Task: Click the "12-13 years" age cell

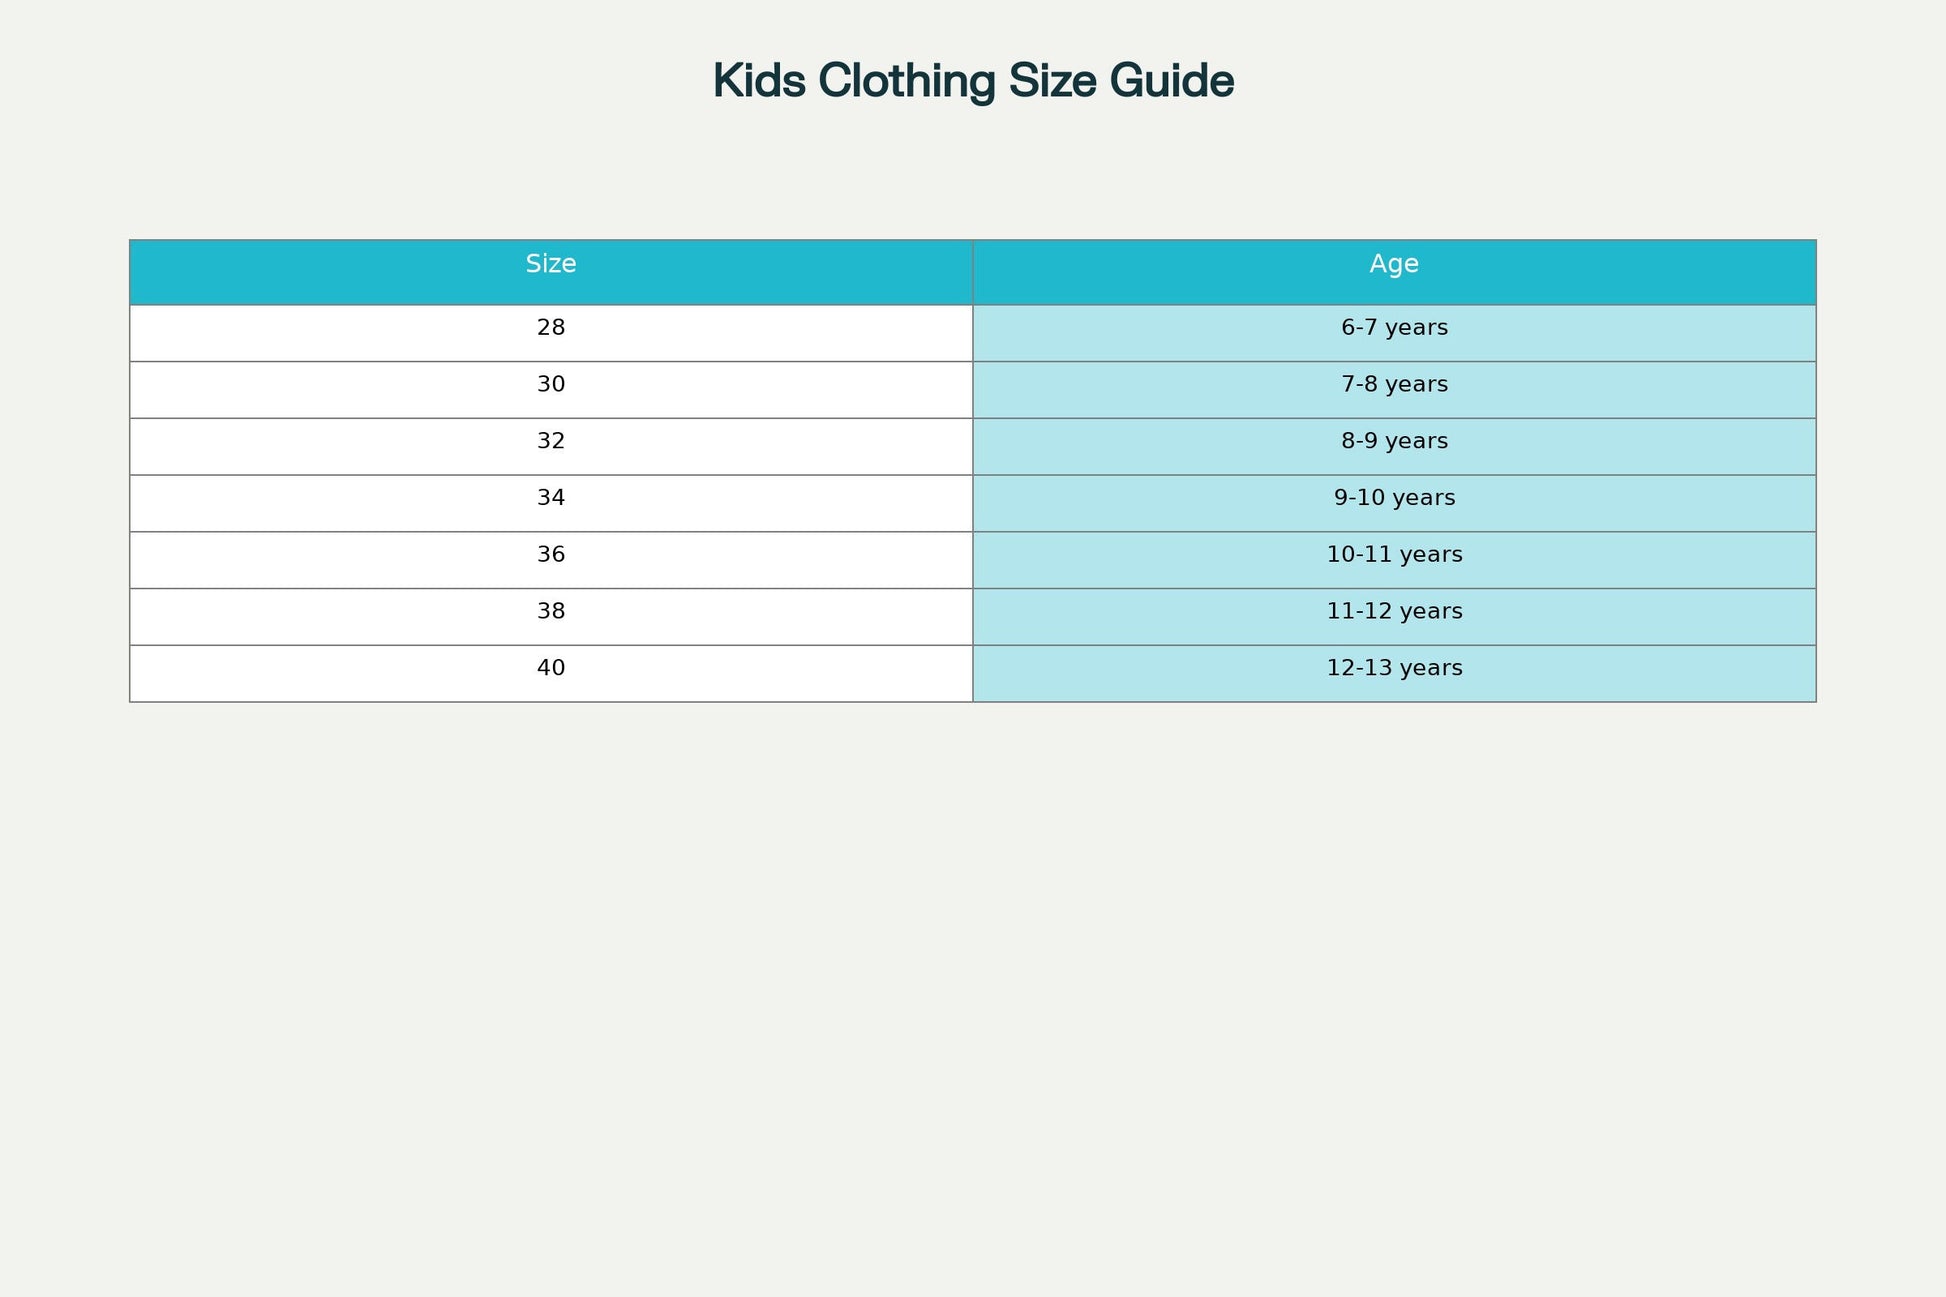Action: coord(1394,669)
